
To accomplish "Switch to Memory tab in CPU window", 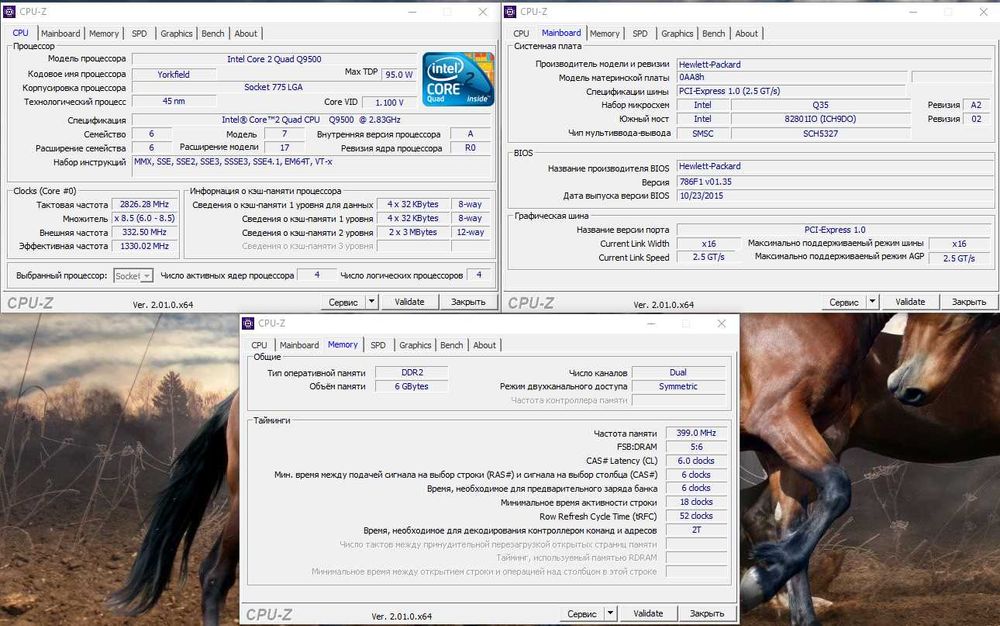I will (x=103, y=33).
